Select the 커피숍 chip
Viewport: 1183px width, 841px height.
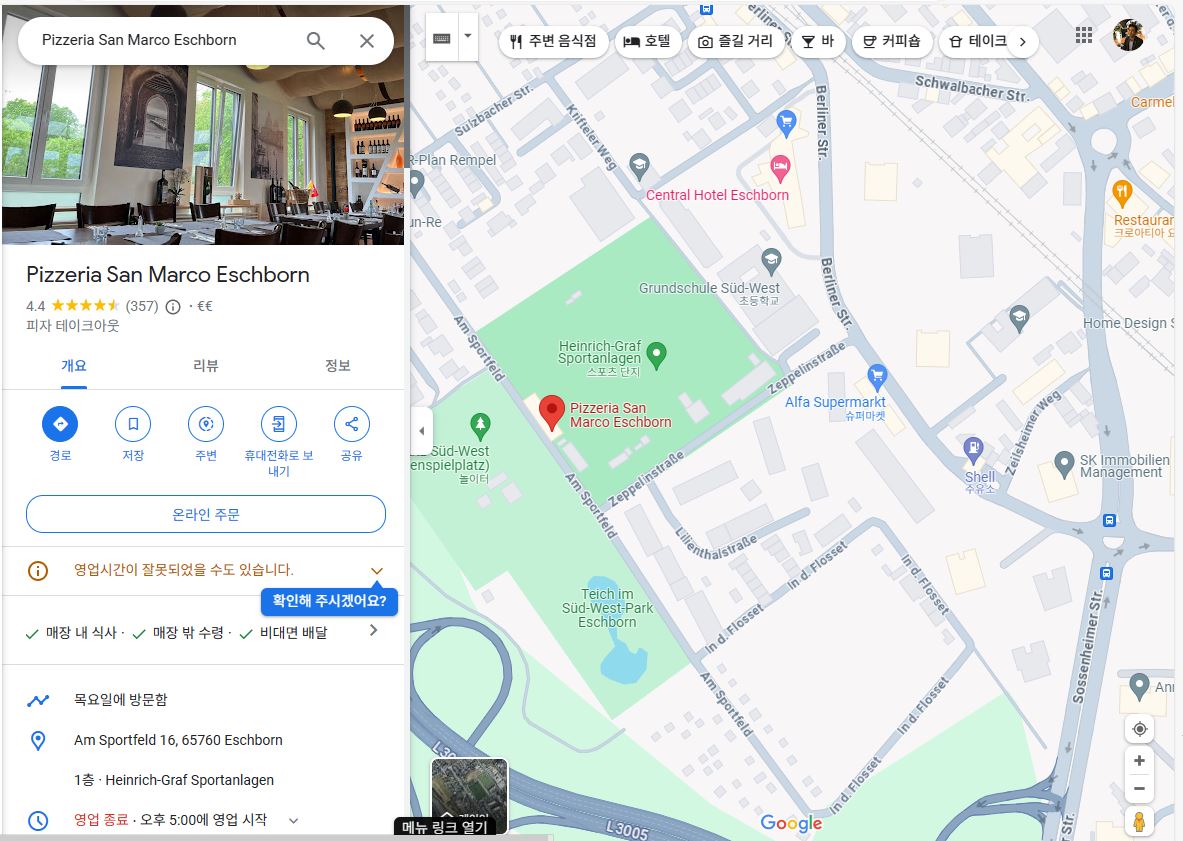tap(893, 41)
